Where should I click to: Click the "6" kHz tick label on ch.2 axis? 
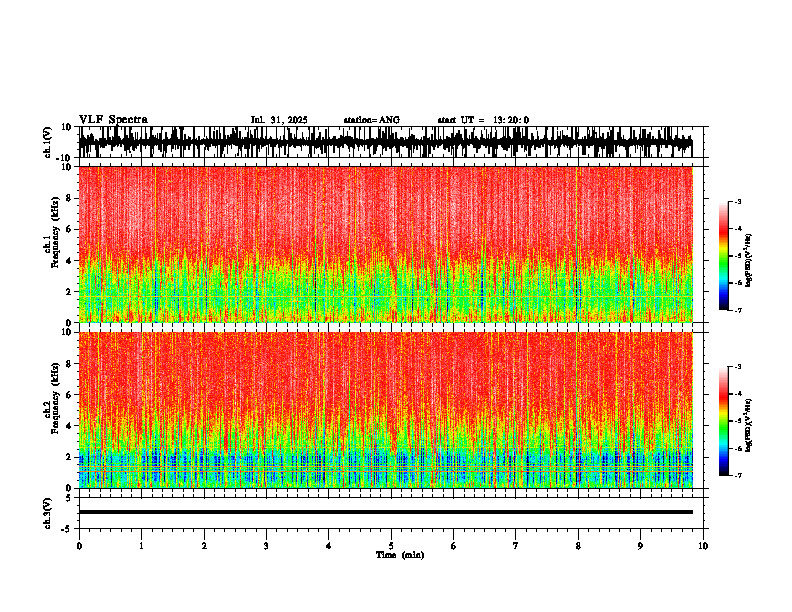[x=70, y=395]
